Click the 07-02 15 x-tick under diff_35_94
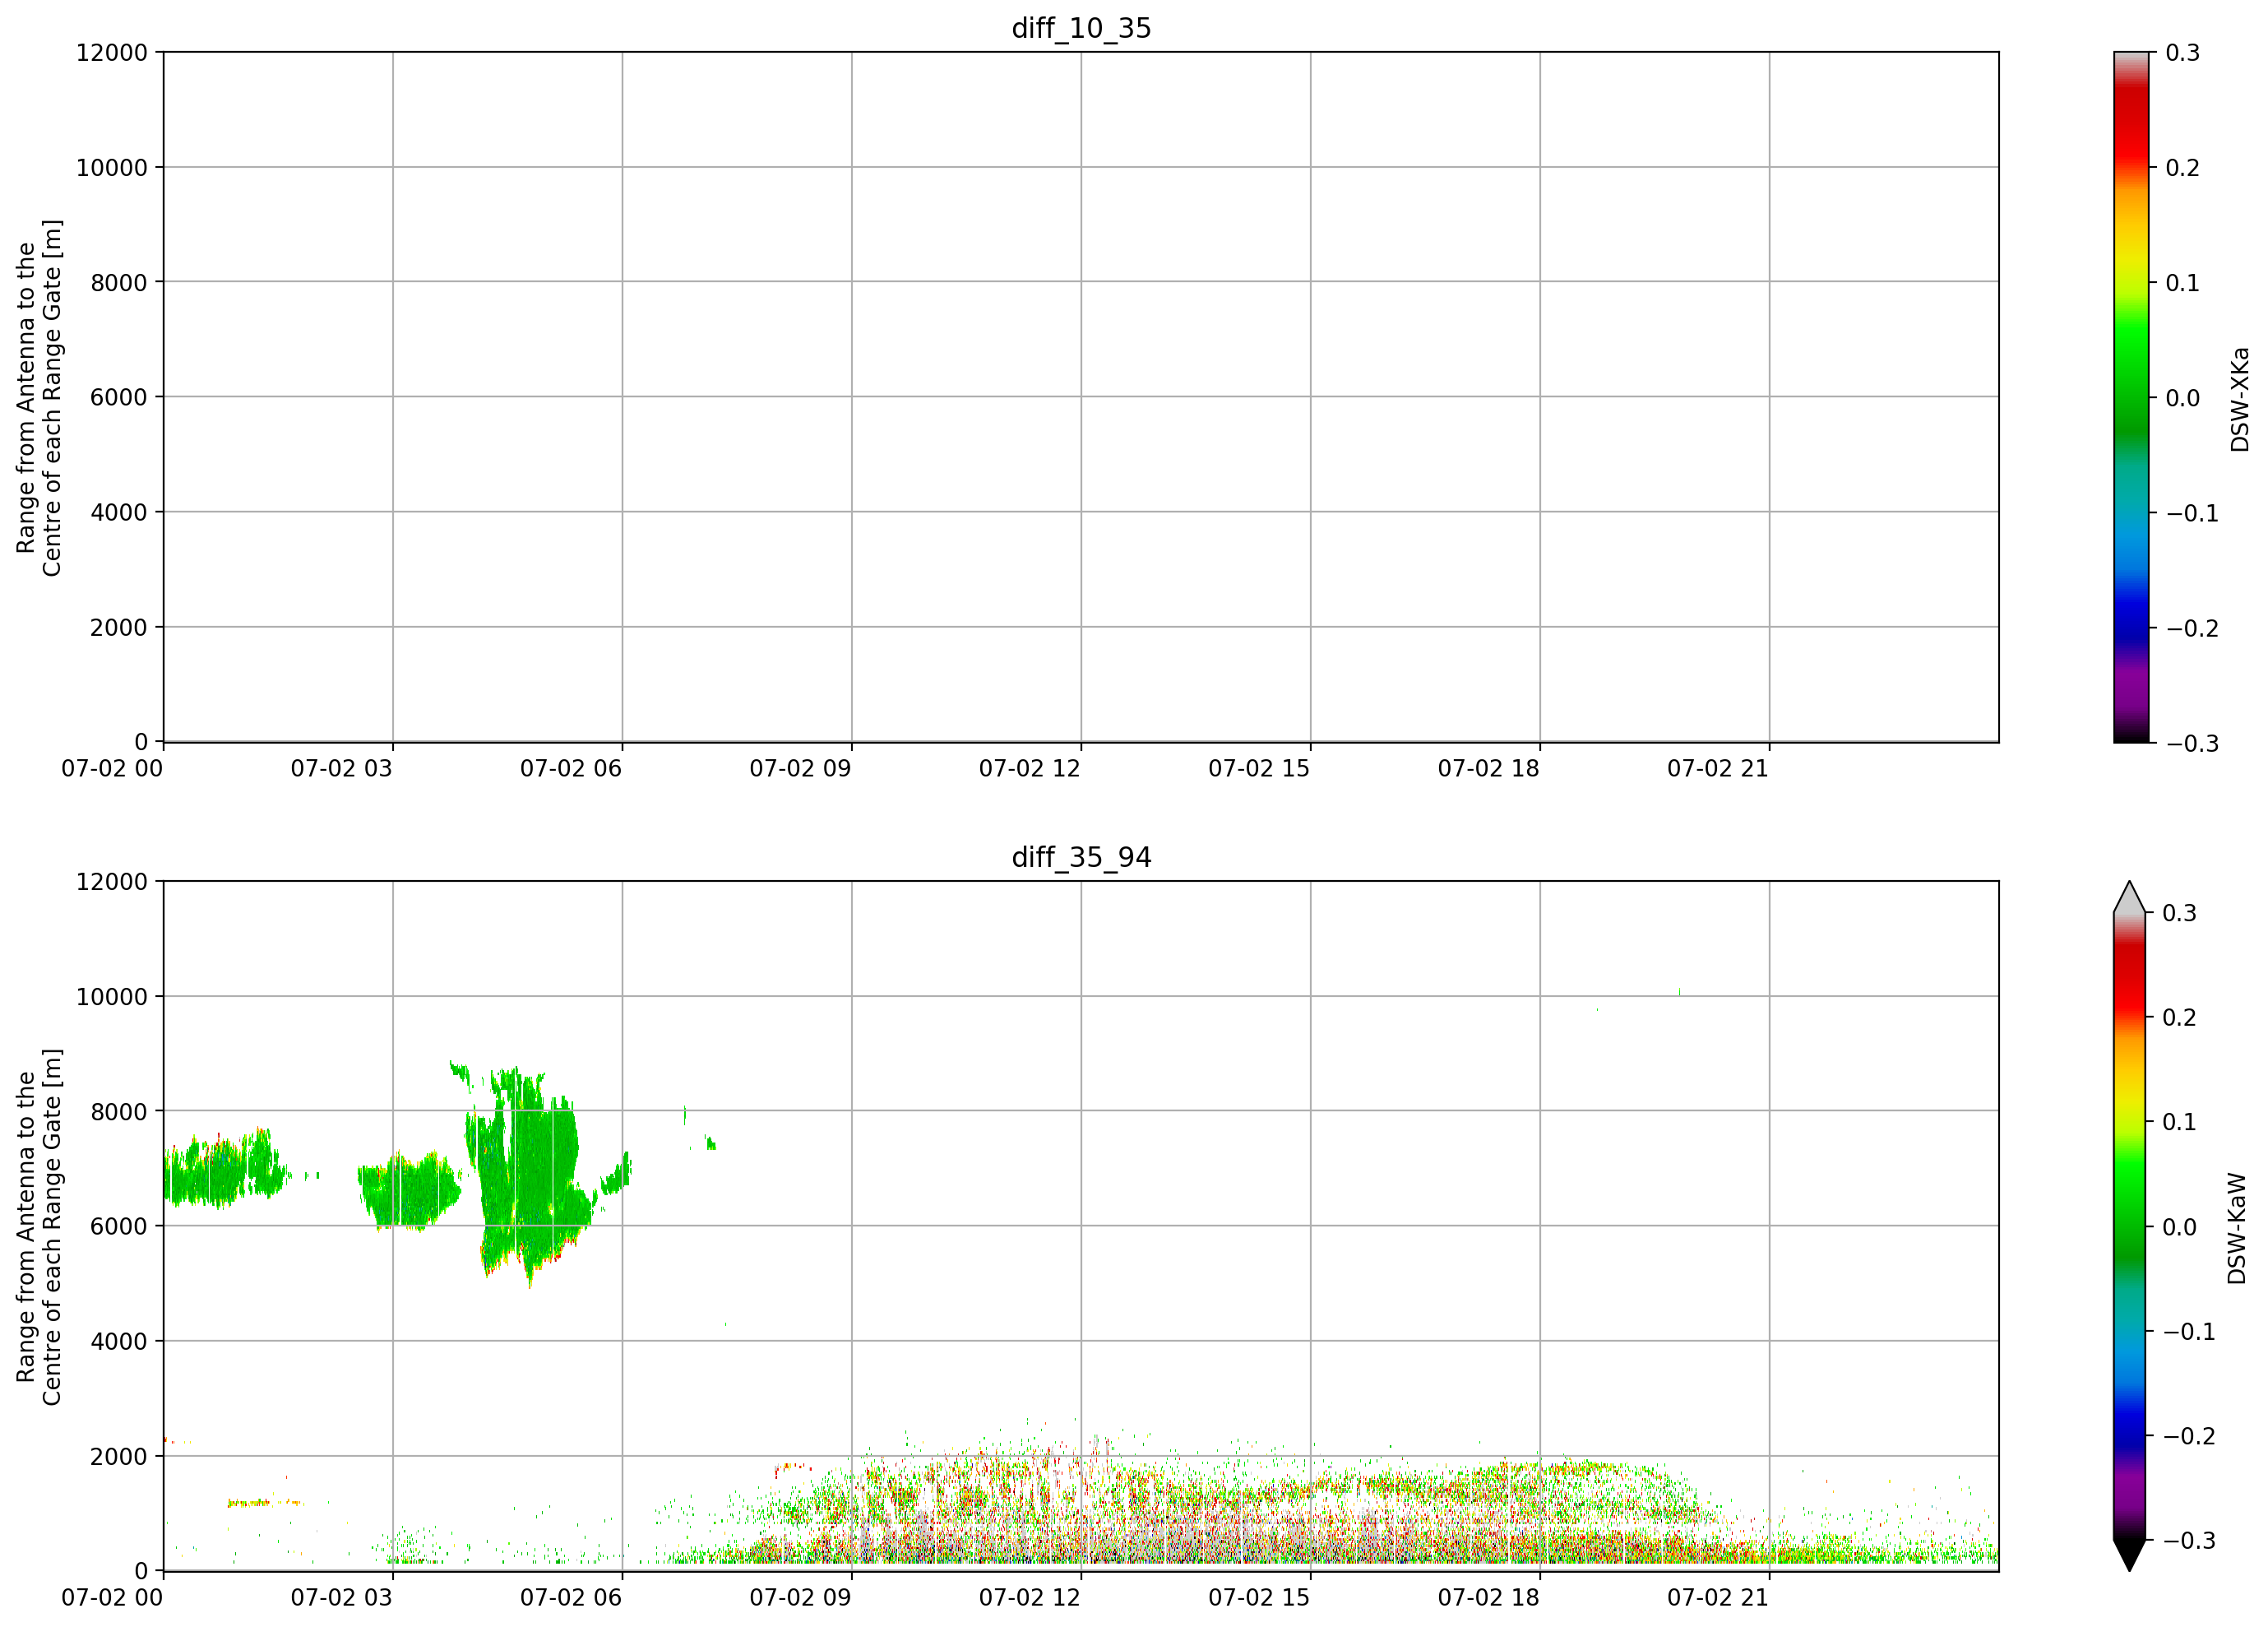 pyautogui.click(x=1259, y=1597)
